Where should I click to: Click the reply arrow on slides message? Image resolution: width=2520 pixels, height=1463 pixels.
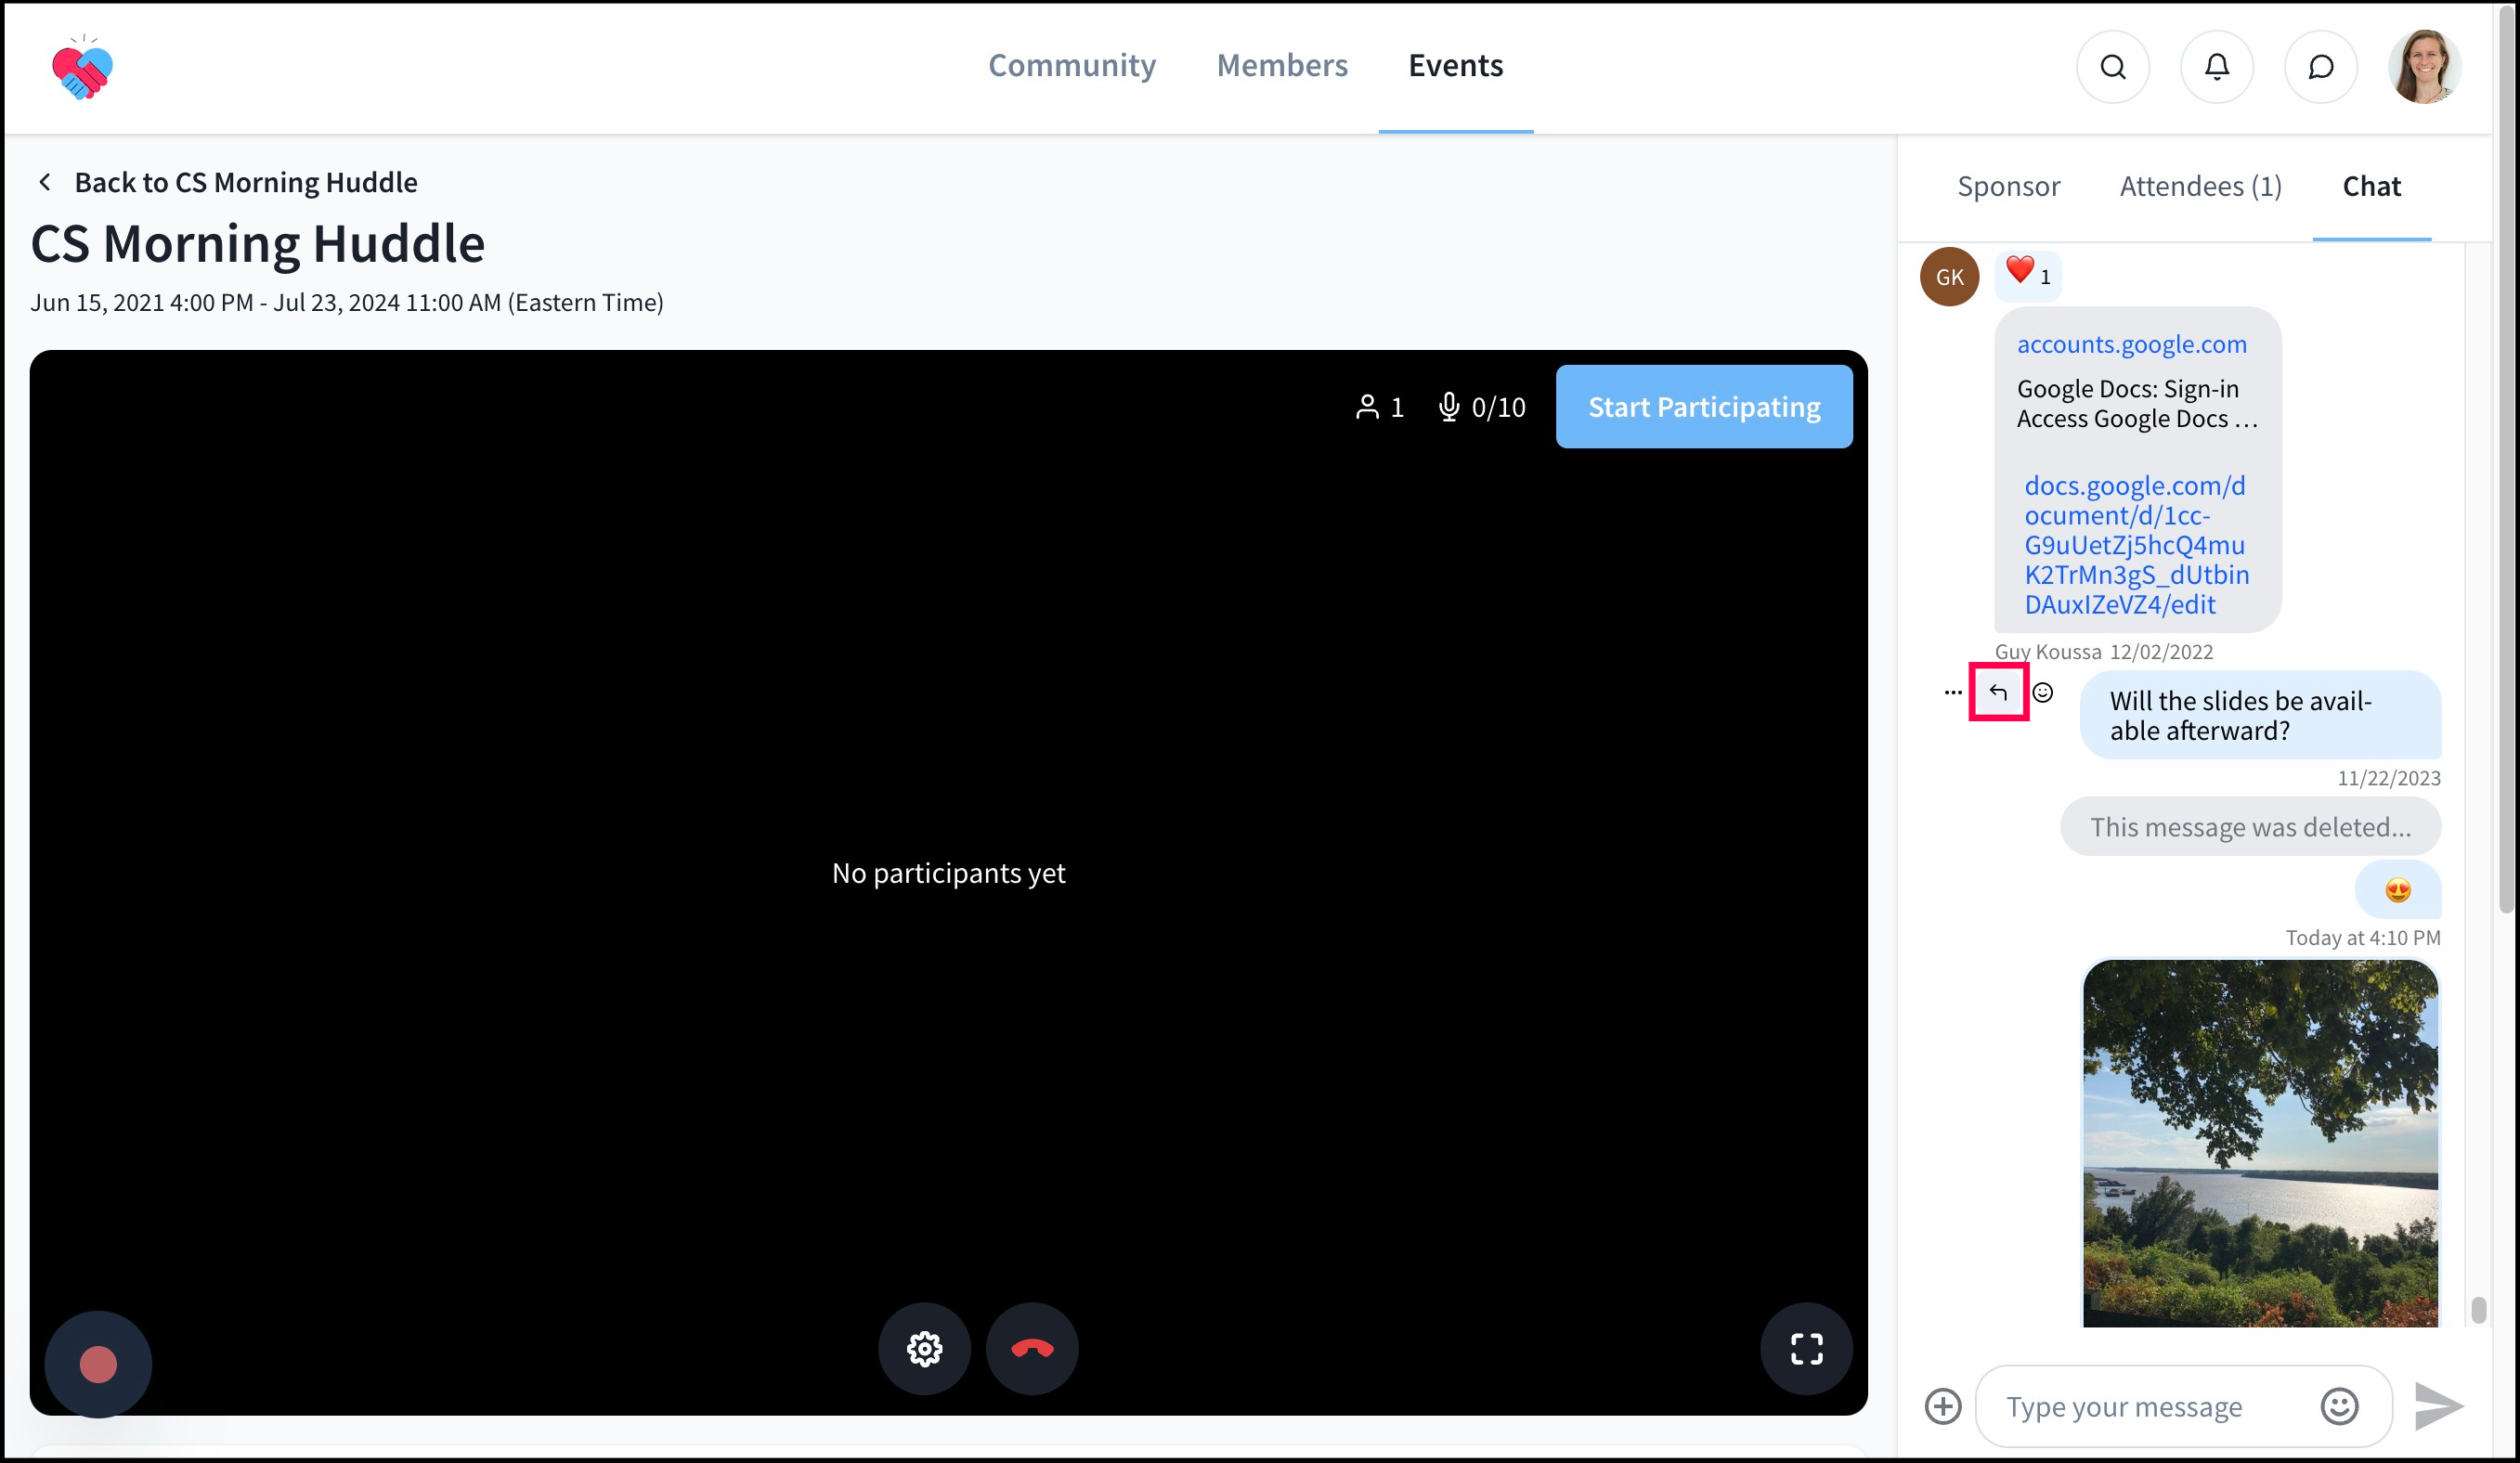pos(1997,692)
